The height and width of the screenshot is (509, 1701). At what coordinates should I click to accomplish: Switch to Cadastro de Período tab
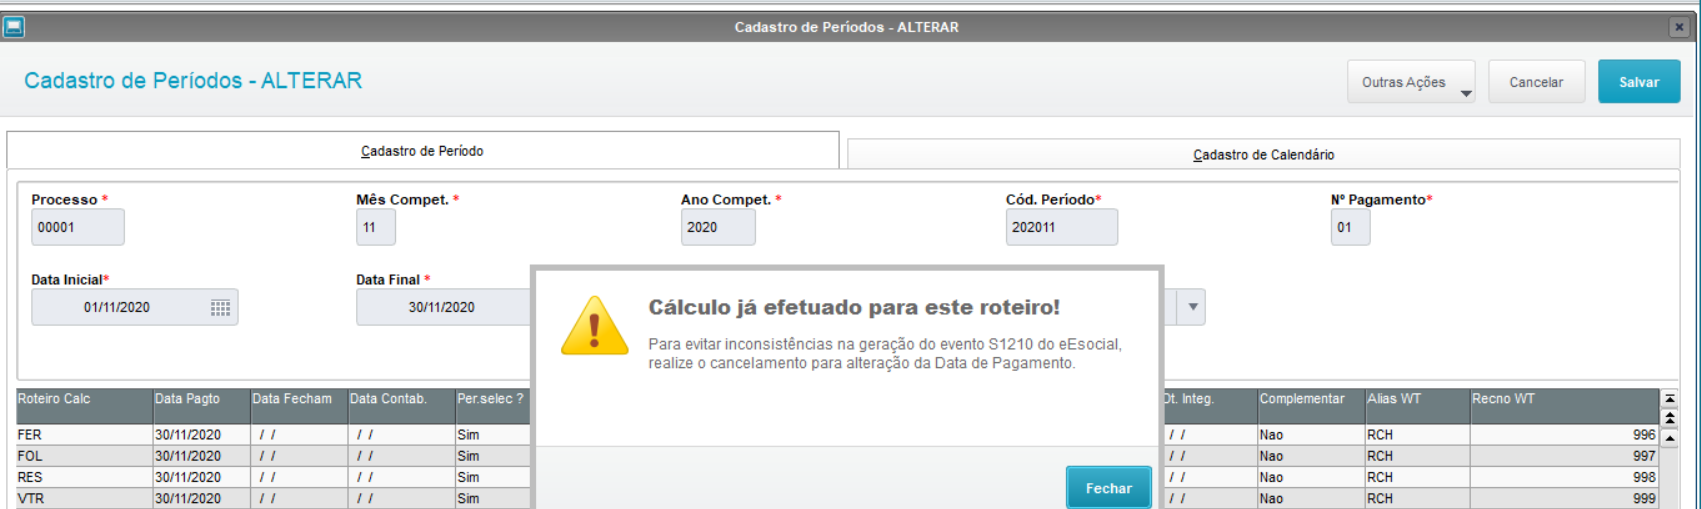(422, 151)
